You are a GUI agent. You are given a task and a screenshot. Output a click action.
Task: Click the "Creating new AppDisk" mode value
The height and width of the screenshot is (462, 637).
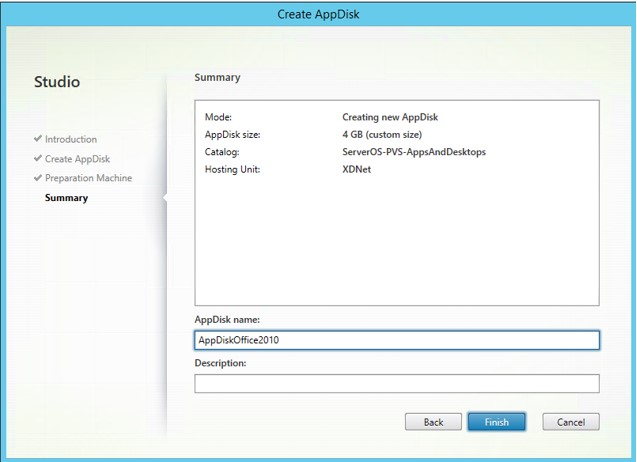[390, 117]
